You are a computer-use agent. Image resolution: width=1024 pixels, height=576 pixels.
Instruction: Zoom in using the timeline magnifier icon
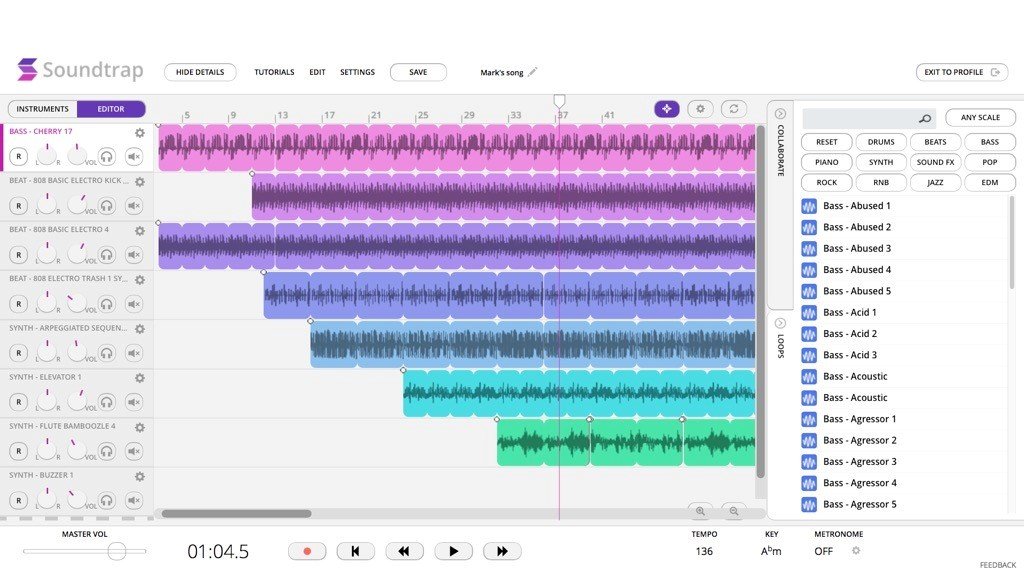click(702, 510)
